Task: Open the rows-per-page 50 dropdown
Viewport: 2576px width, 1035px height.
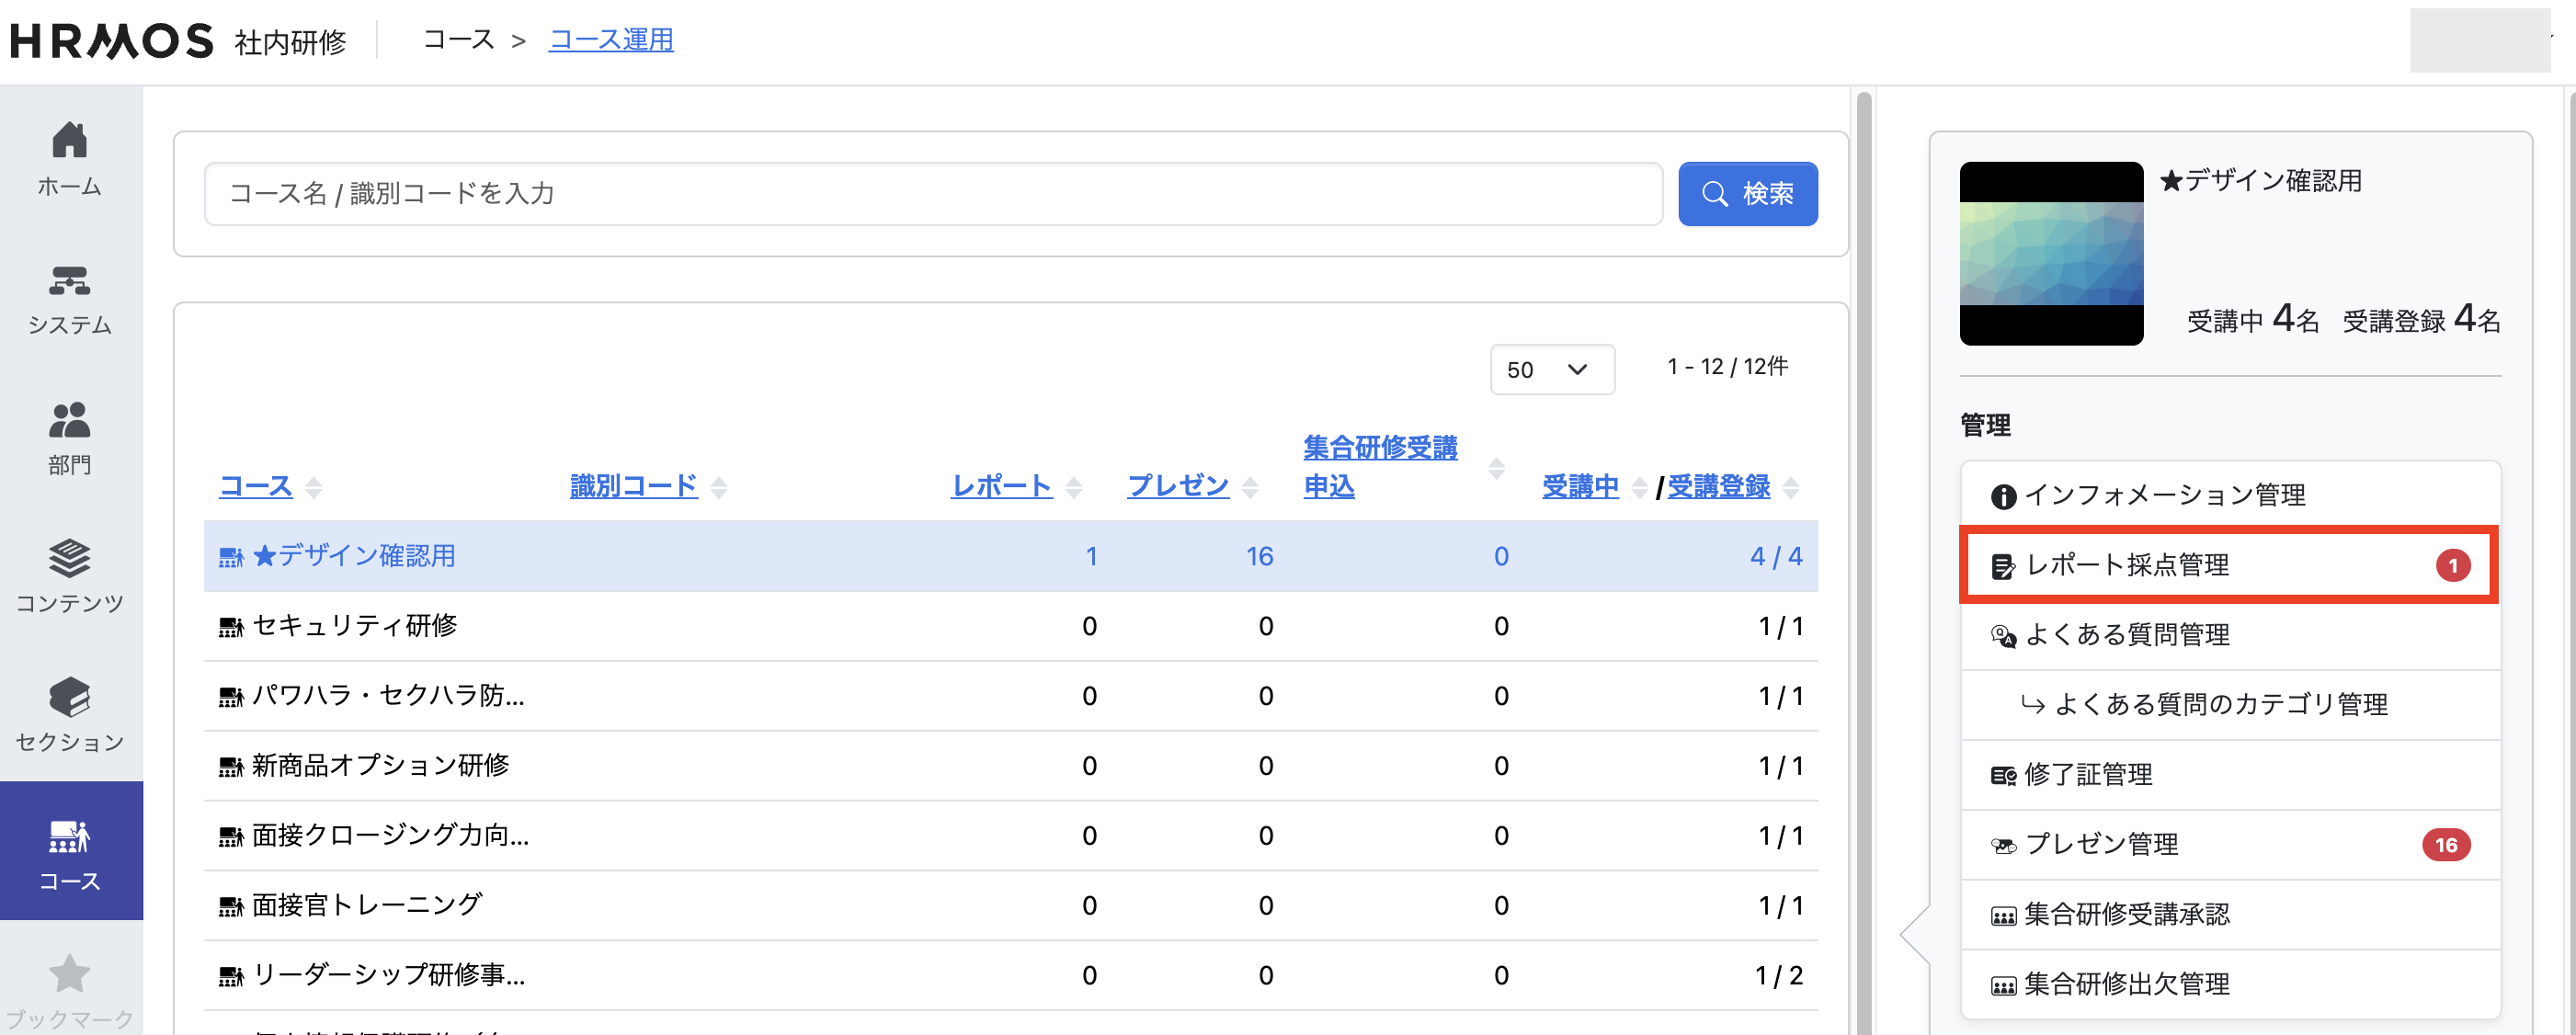Action: tap(1550, 370)
